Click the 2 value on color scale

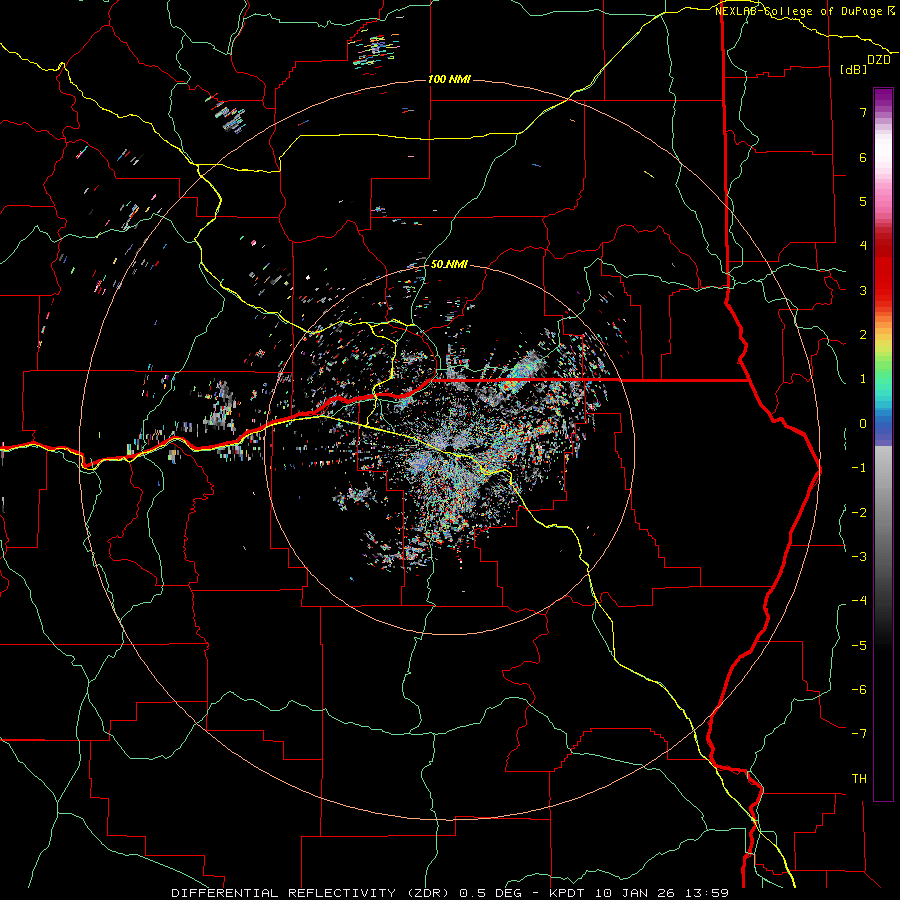(x=863, y=335)
